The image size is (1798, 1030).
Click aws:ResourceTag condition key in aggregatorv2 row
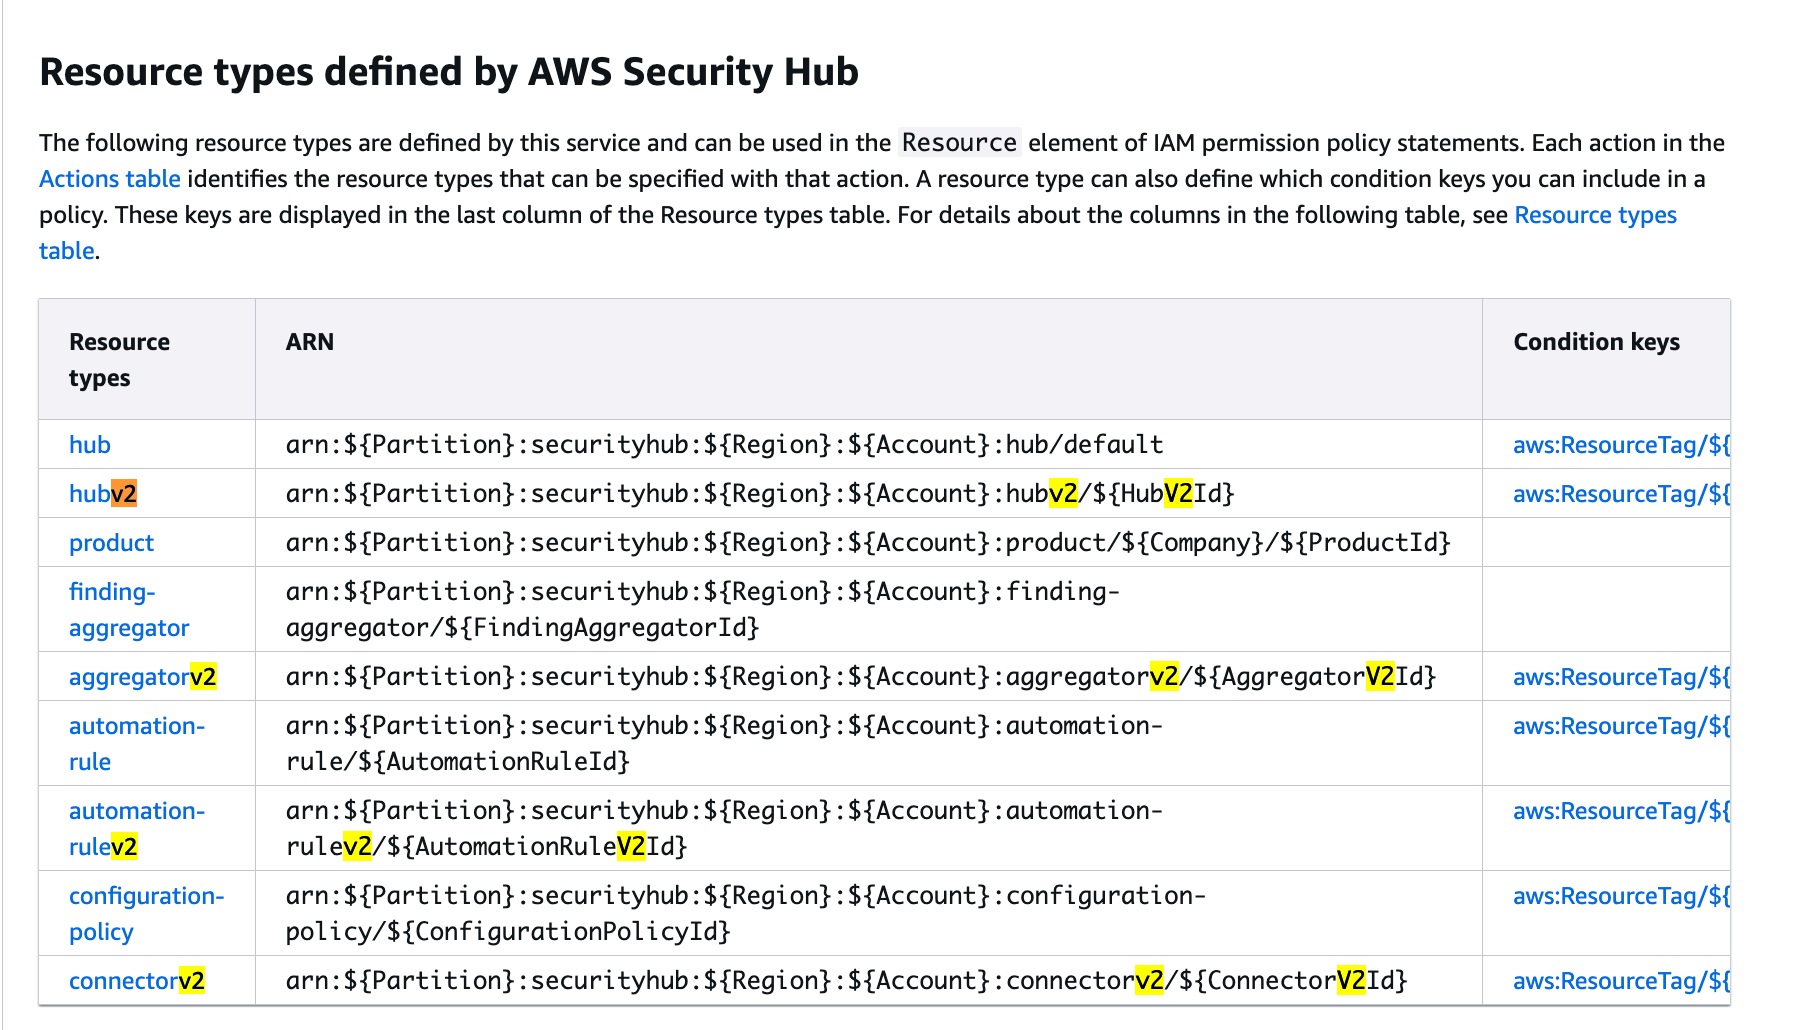1621,677
